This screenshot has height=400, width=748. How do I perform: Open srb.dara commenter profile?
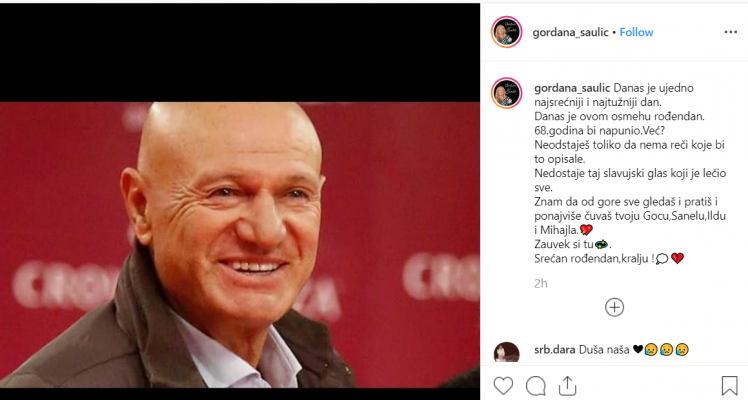tap(554, 349)
